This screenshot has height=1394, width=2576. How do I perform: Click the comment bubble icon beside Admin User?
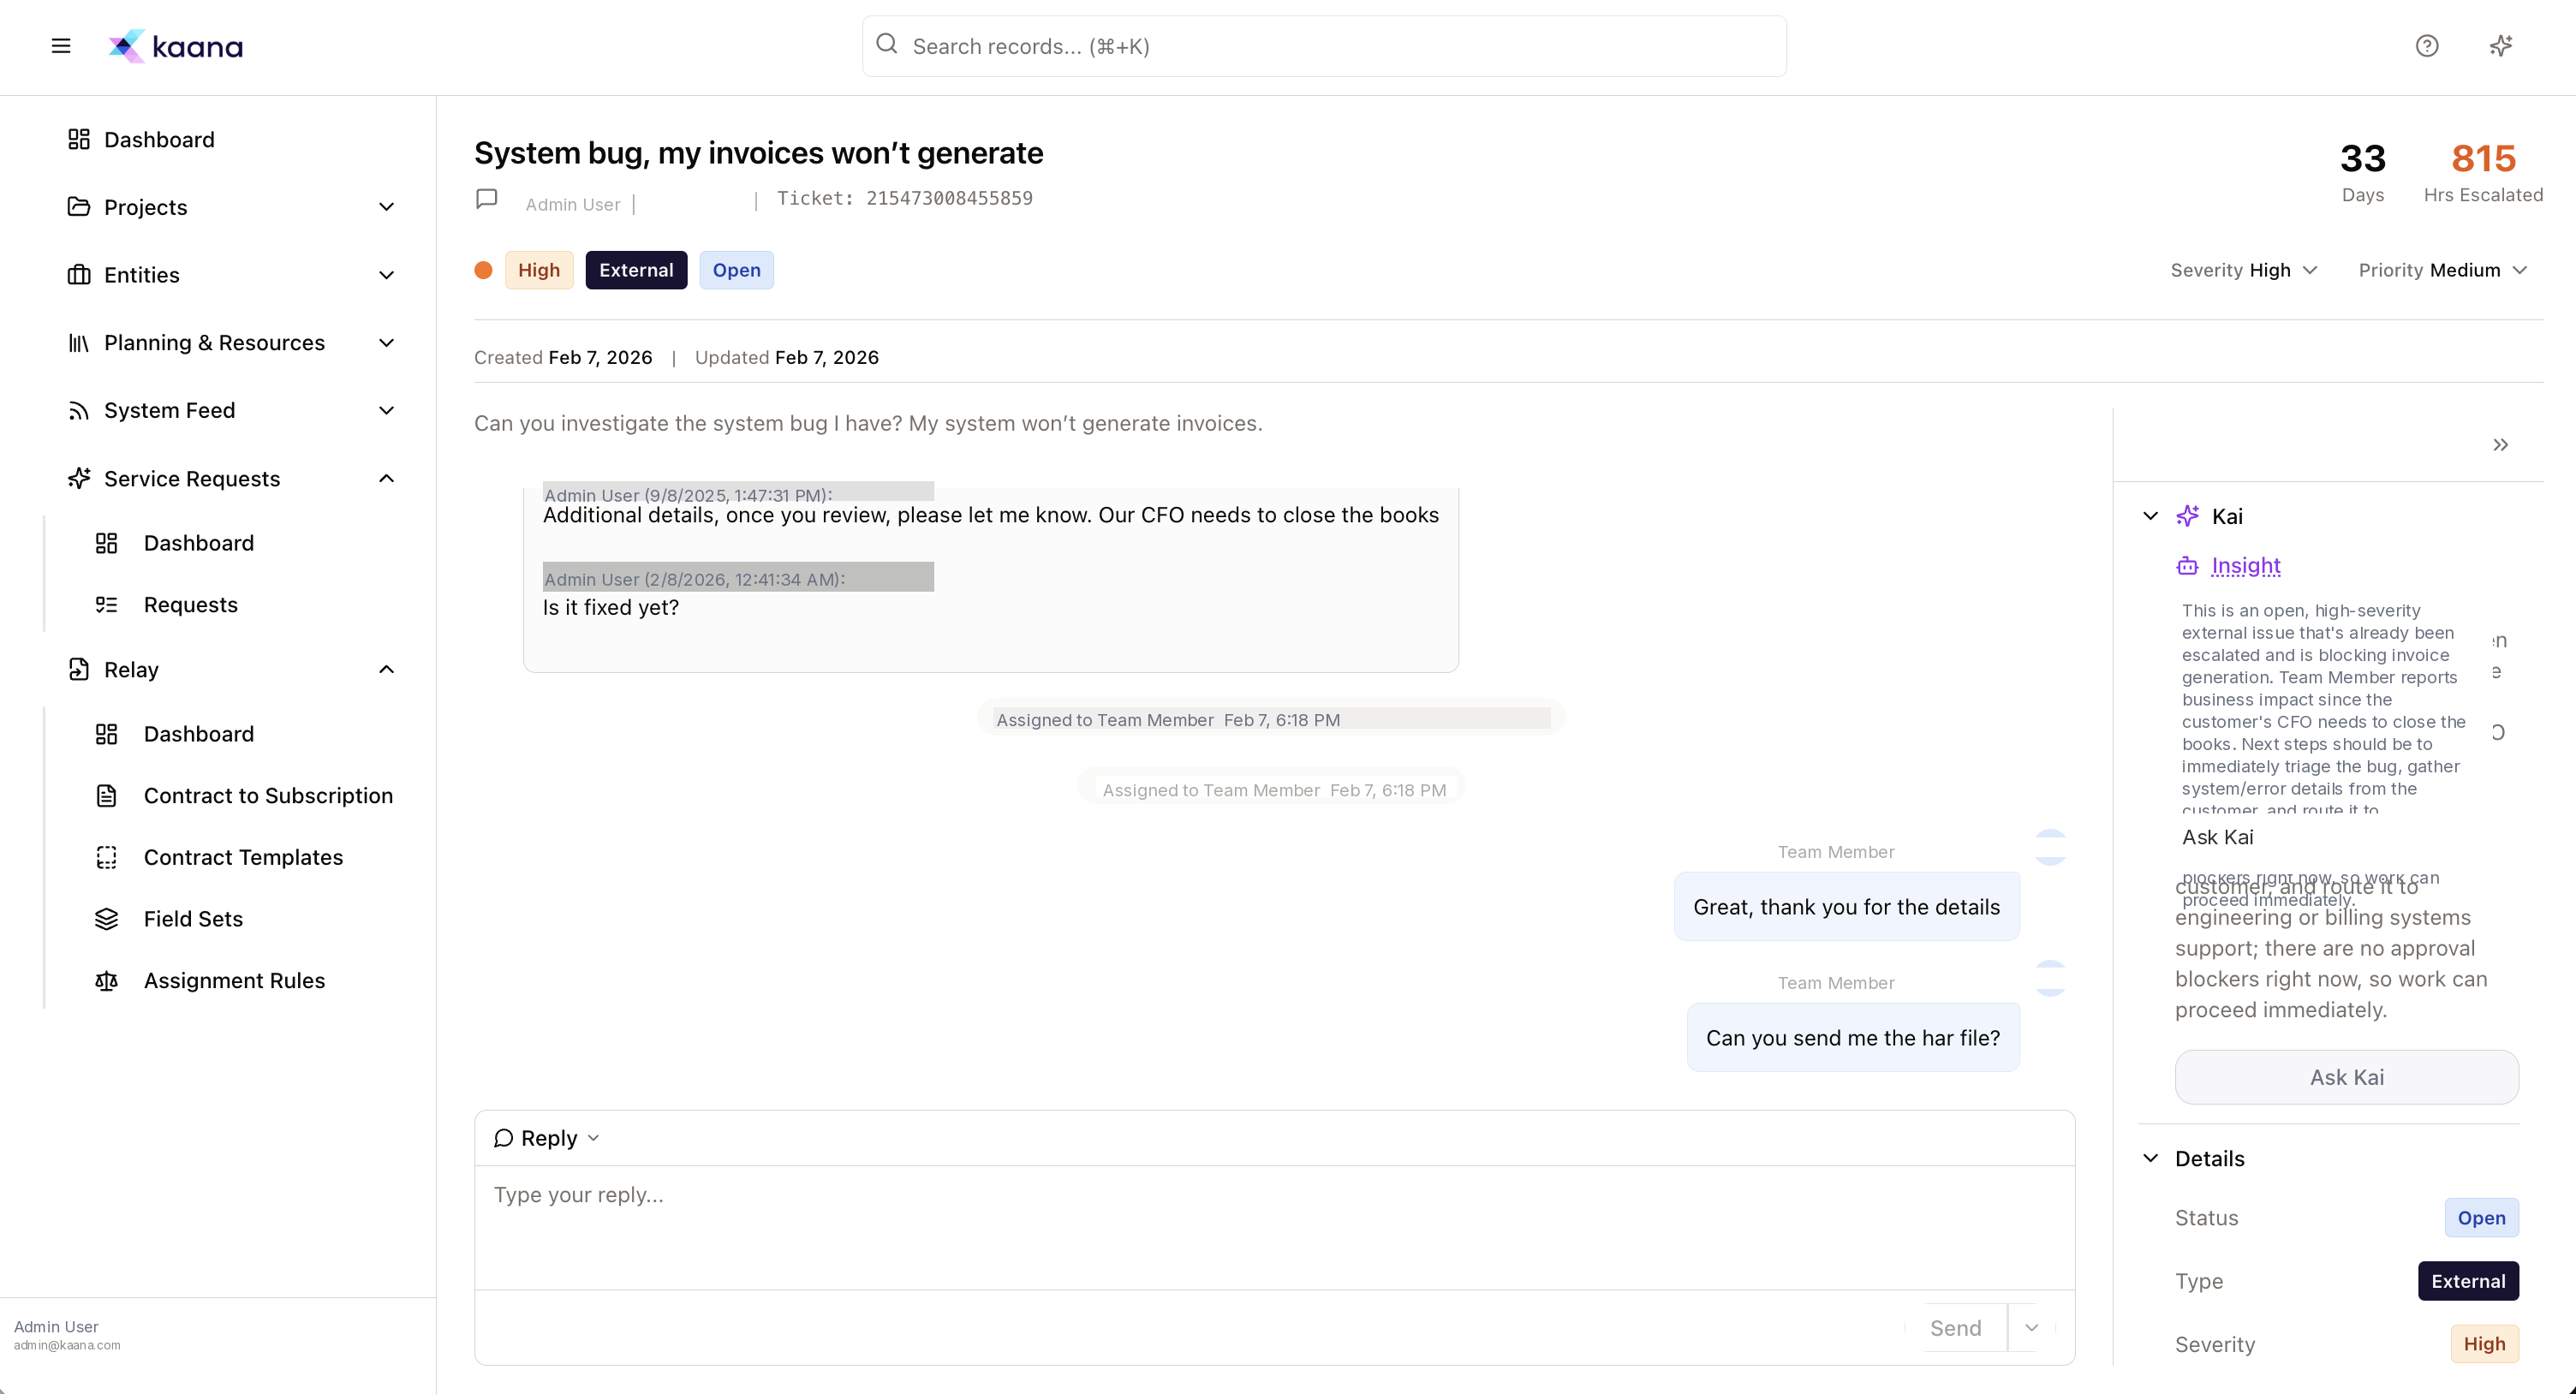click(487, 200)
